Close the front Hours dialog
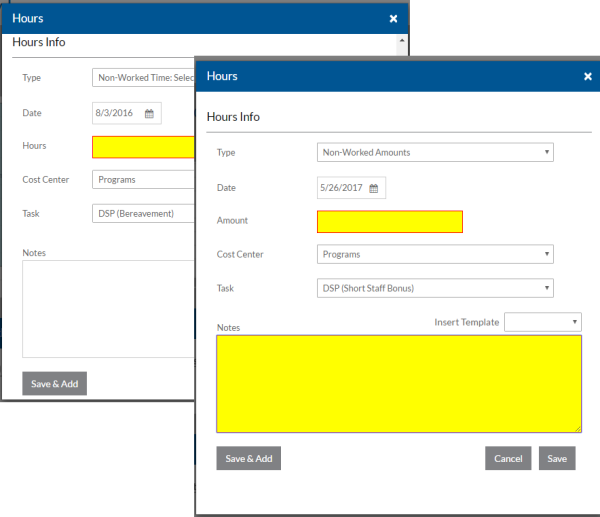This screenshot has width=600, height=517. 587,76
